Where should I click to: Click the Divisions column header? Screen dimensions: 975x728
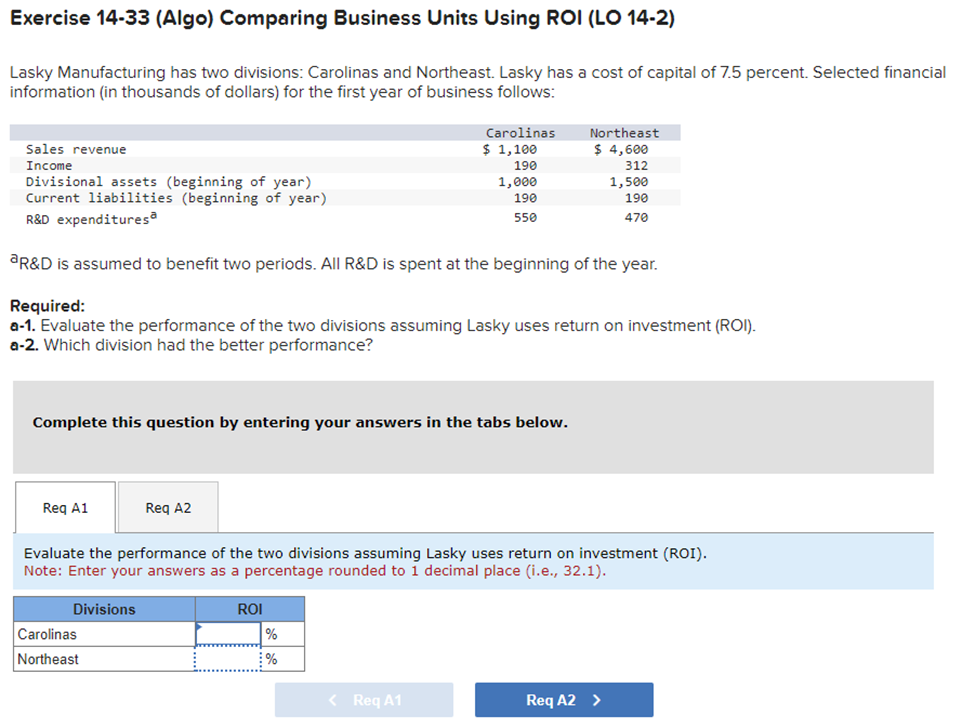point(103,609)
